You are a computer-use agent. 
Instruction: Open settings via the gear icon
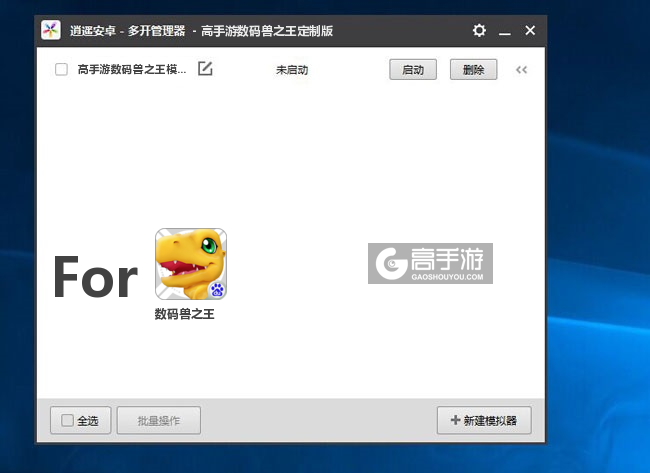tap(479, 30)
